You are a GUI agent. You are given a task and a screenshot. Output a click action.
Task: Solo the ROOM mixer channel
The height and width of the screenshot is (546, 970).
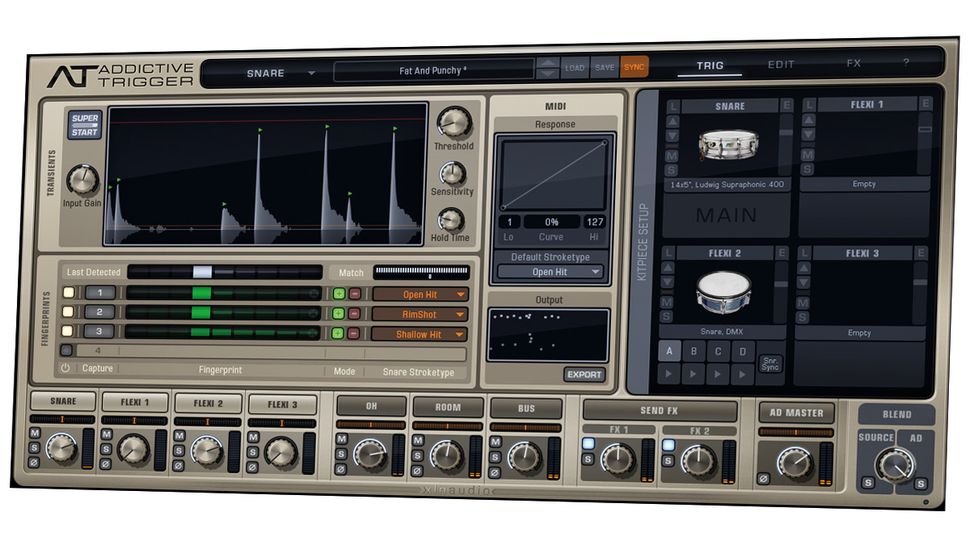click(x=418, y=456)
